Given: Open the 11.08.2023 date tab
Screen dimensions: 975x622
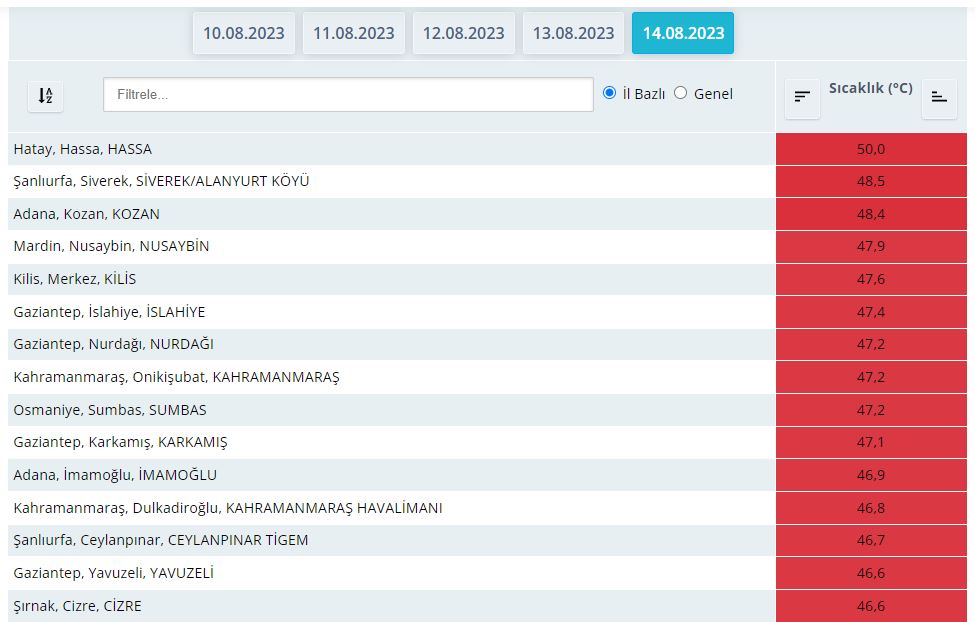Looking at the screenshot, I should [x=354, y=33].
